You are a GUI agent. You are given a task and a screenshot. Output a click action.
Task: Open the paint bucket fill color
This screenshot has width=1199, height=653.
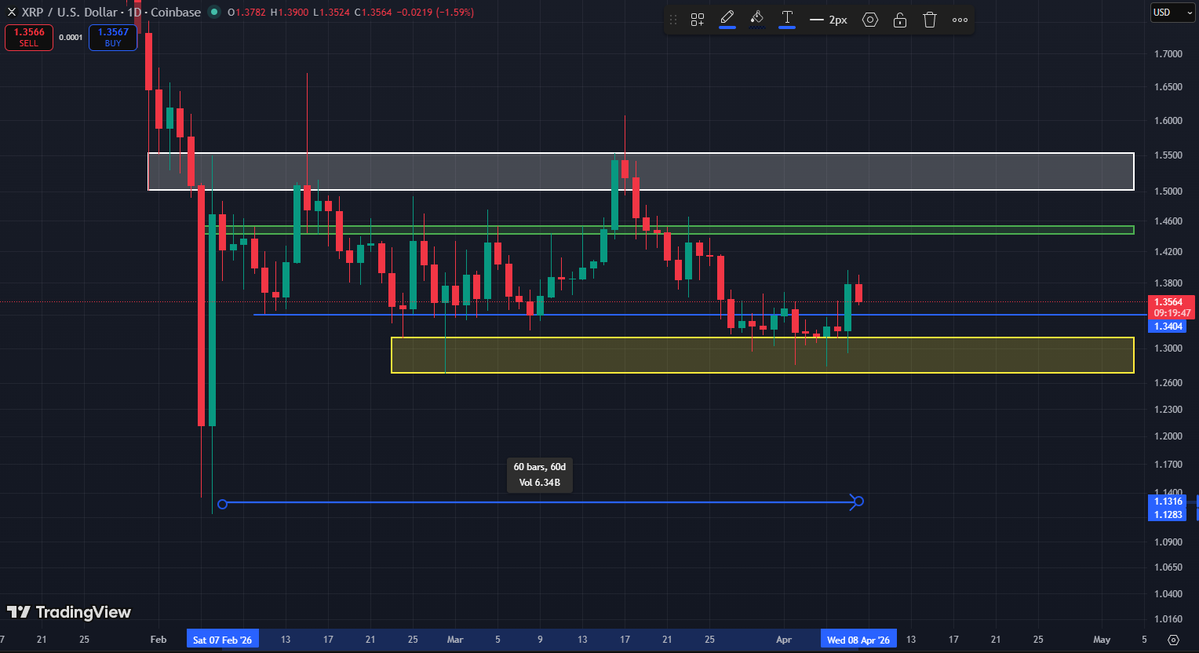(x=757, y=19)
